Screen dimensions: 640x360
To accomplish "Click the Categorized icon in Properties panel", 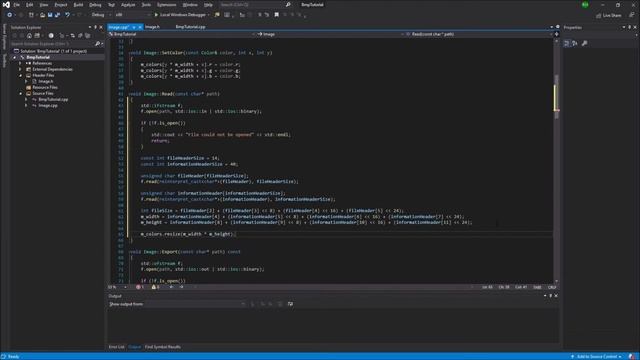I will tap(567, 43).
